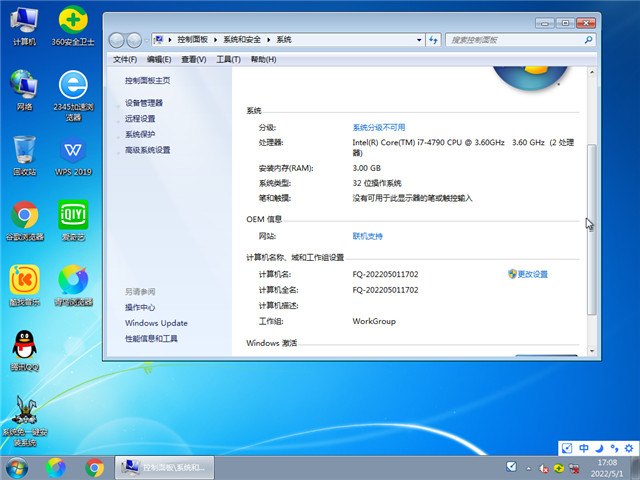Click the vertical scrollbar thumb

tap(592, 229)
